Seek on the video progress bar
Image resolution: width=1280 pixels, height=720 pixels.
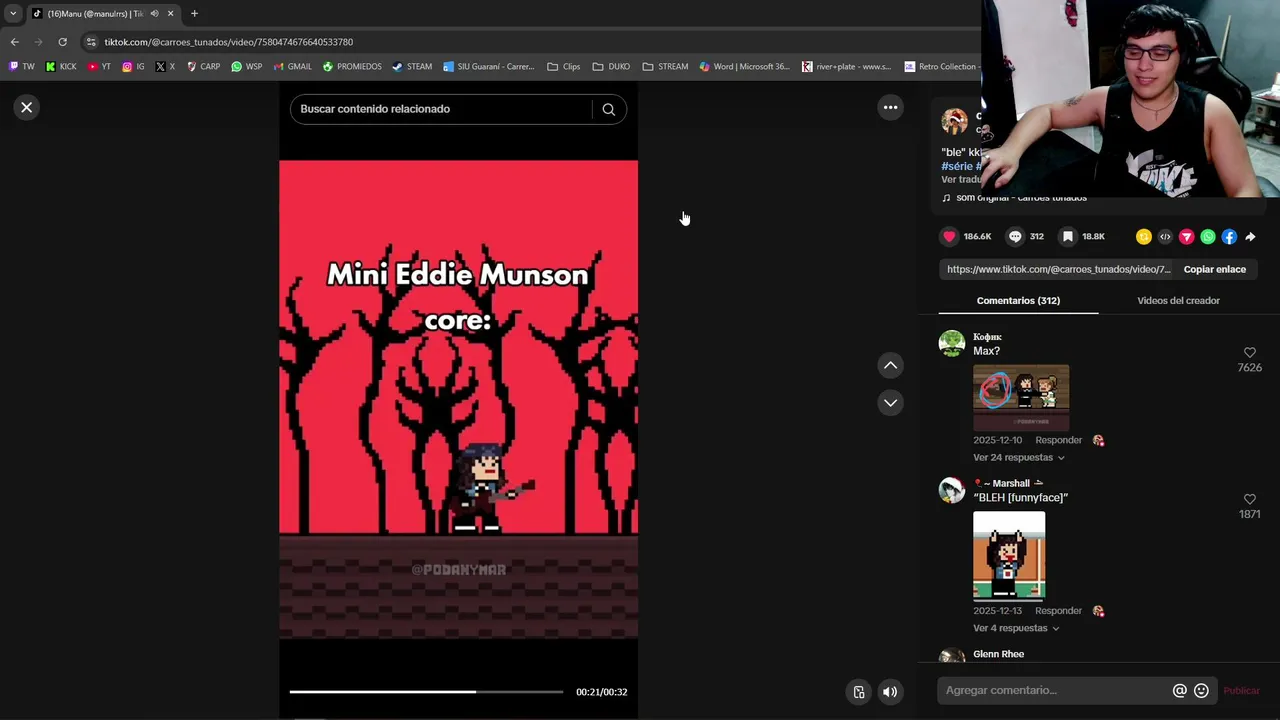[426, 691]
